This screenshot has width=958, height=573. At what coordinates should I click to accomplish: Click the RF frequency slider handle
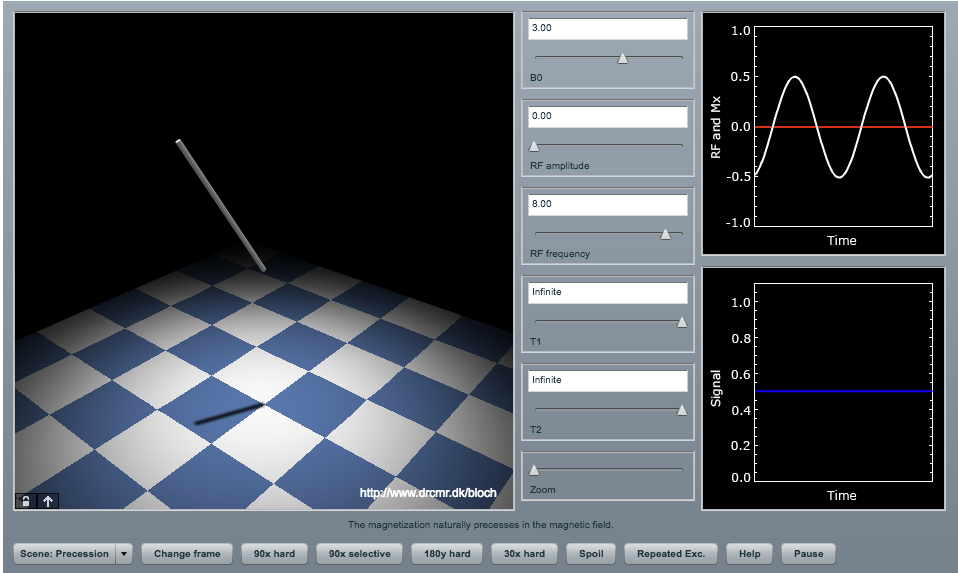pyautogui.click(x=665, y=234)
